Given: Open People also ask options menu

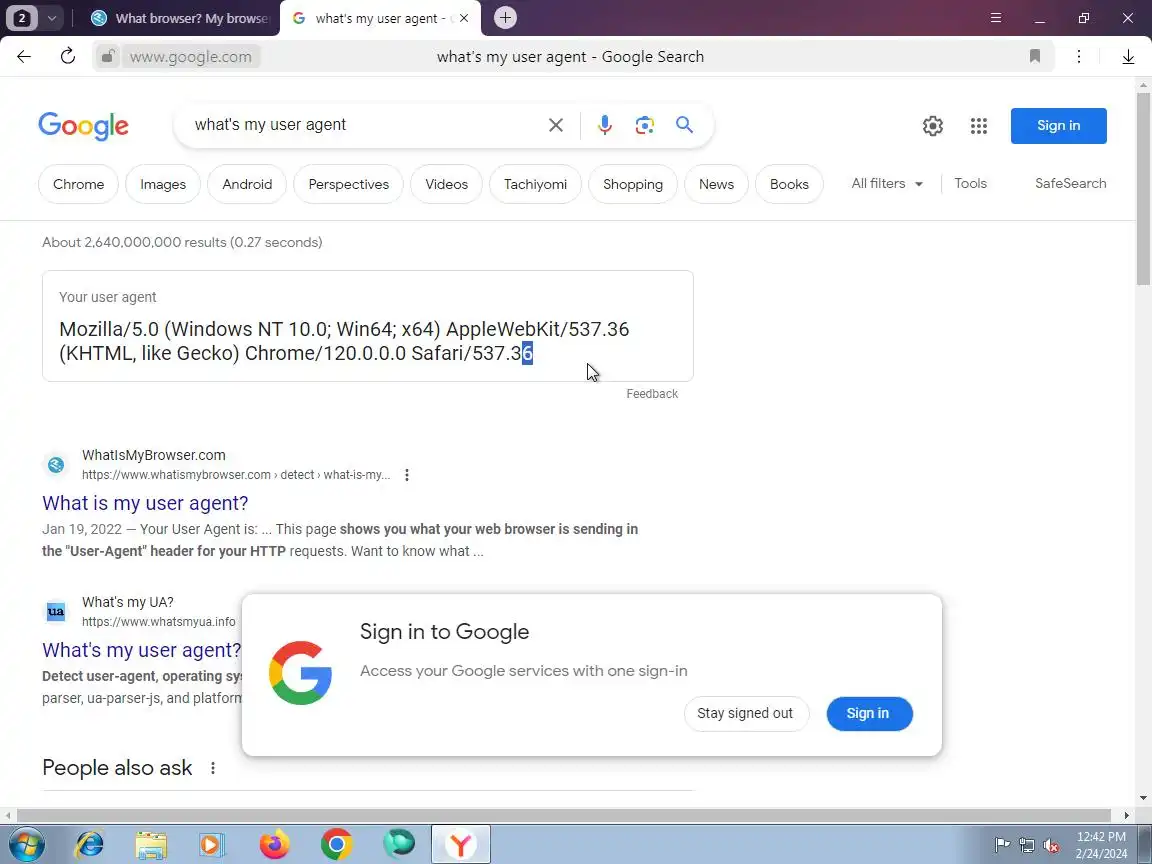Looking at the screenshot, I should click(x=213, y=768).
